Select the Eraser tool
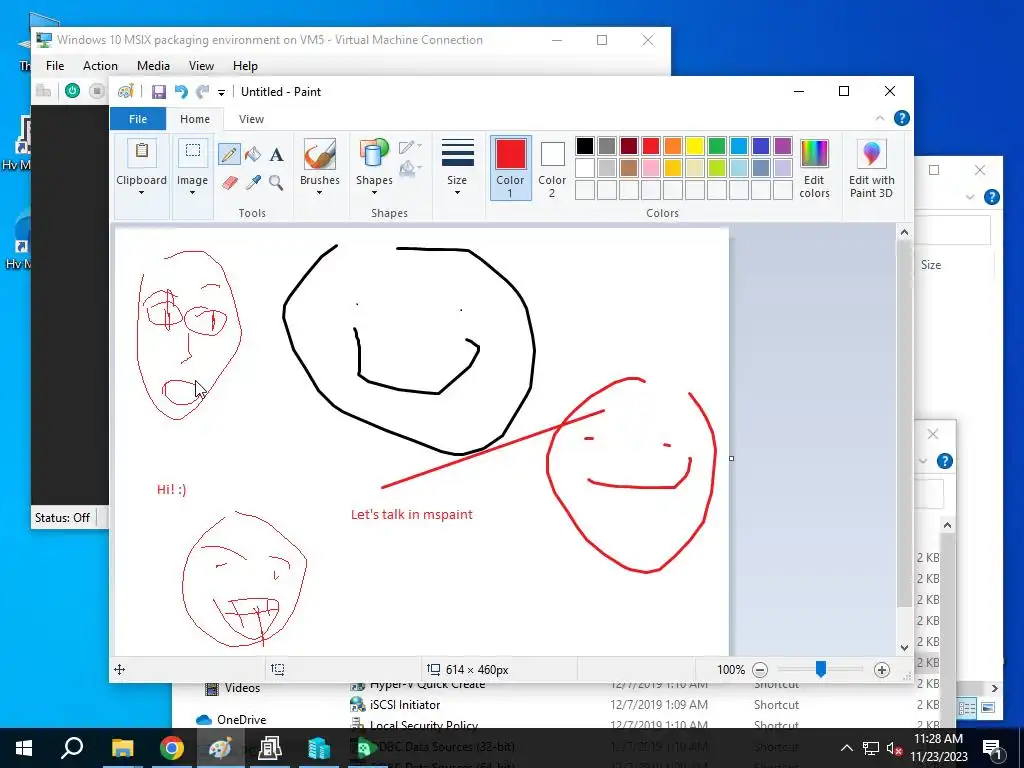The height and width of the screenshot is (768, 1024). coord(229,182)
